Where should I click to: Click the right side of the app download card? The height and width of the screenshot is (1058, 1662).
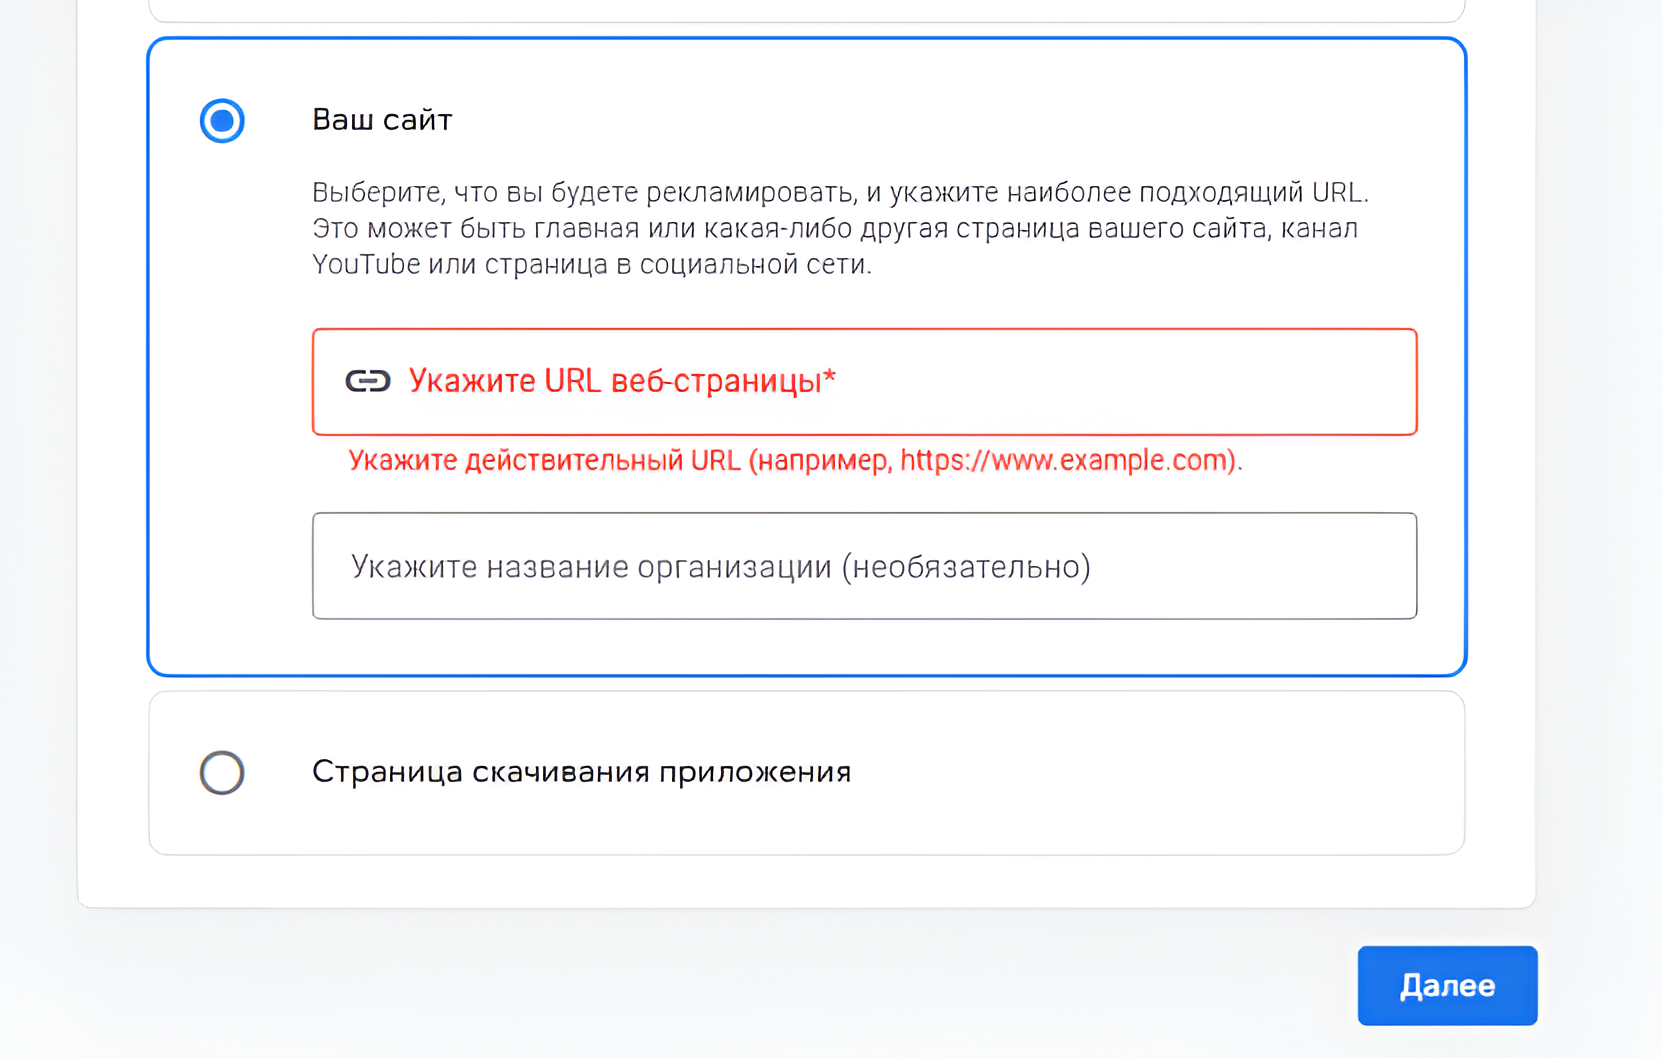click(1300, 772)
